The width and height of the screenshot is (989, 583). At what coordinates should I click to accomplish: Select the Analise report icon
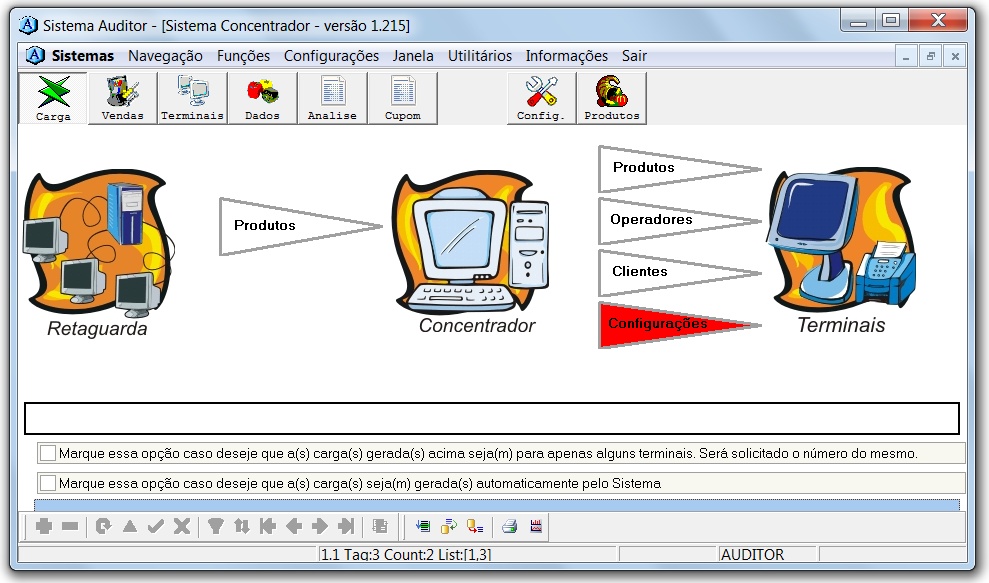pyautogui.click(x=332, y=98)
